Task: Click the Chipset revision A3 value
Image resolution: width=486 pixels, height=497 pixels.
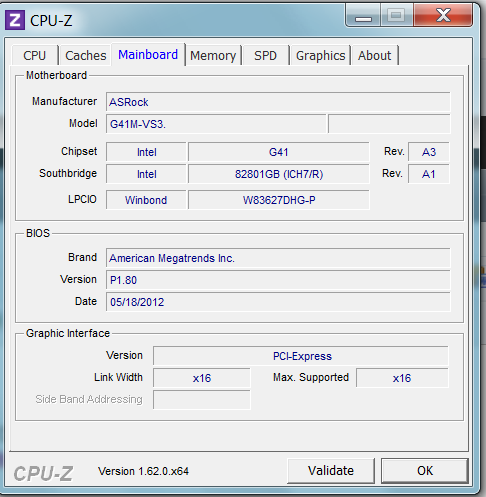Action: [x=429, y=152]
